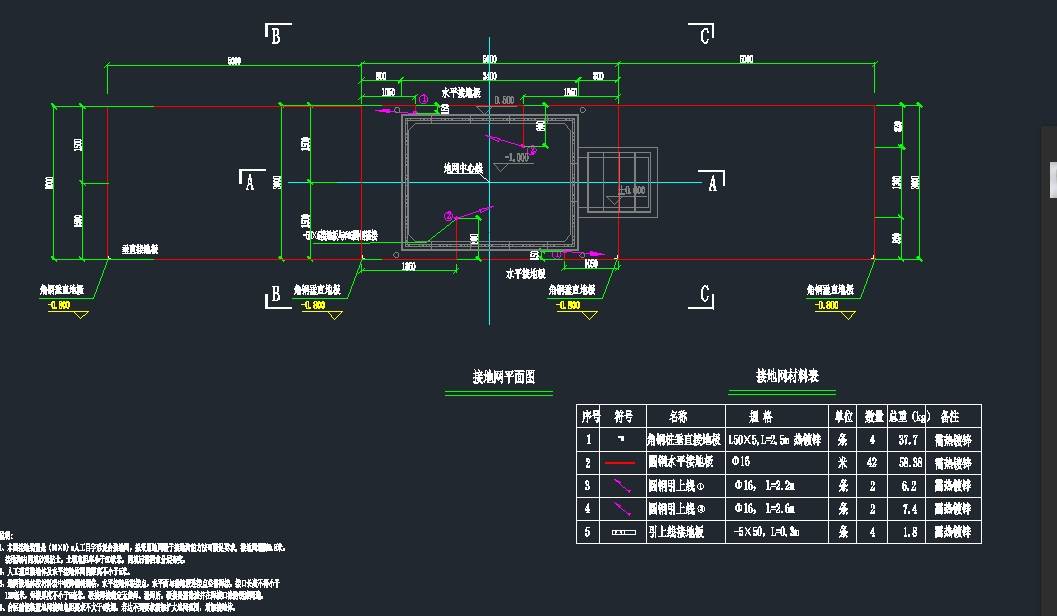Viewport: 1057px width, 616px height.
Task: Click the 接地网材料表 table title
Action: pos(787,377)
